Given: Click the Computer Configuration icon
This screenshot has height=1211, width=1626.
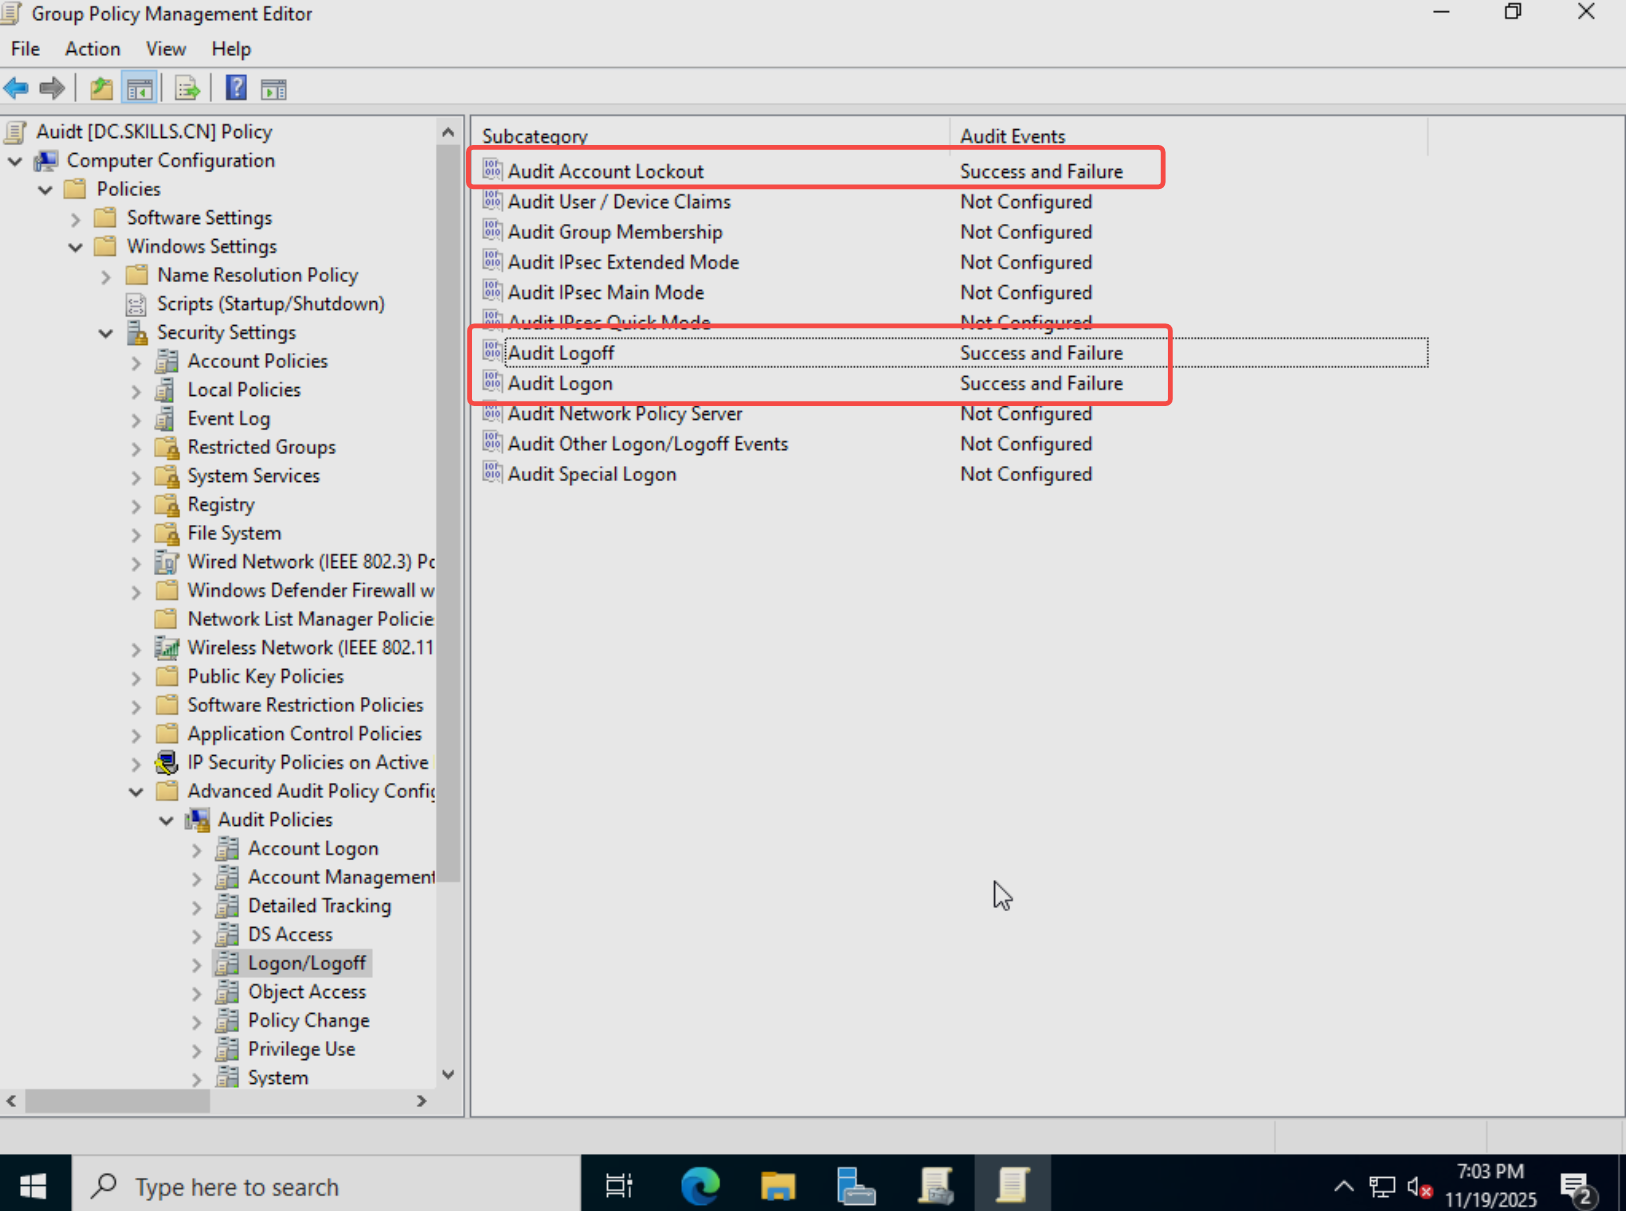Looking at the screenshot, I should click(46, 161).
